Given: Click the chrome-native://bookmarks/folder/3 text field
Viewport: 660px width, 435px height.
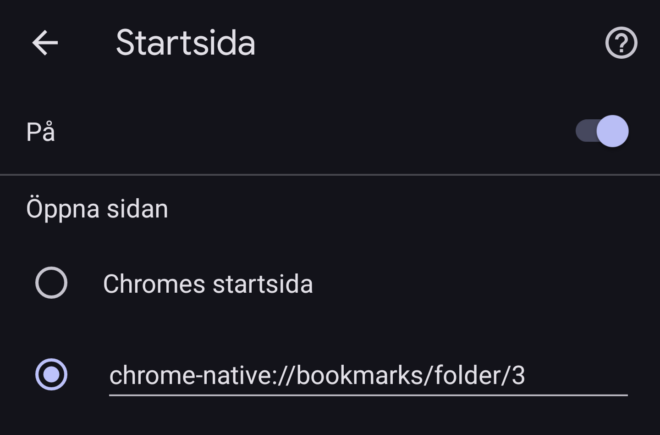Looking at the screenshot, I should (368, 376).
